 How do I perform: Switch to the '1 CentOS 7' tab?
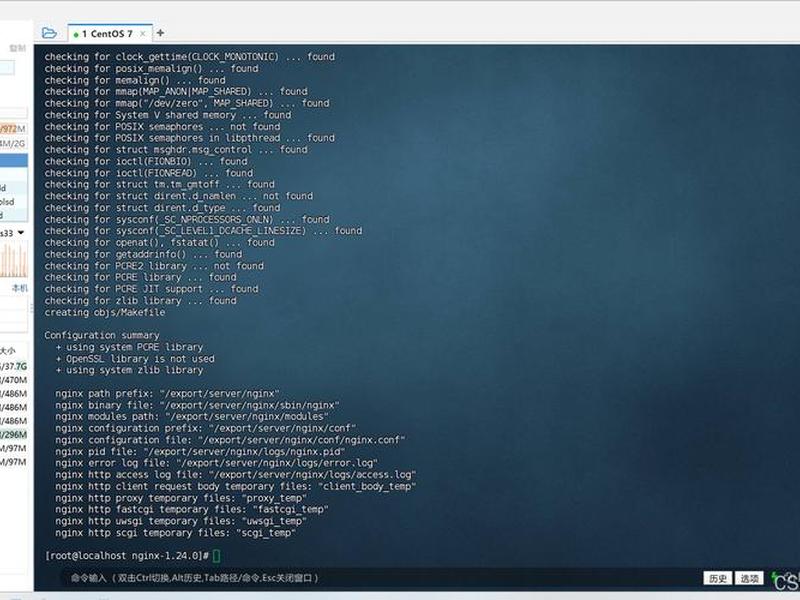point(107,34)
